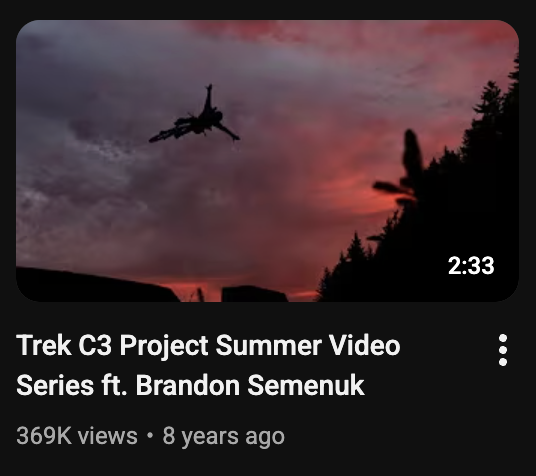Click the sunset bike jump video thumbnail
This screenshot has width=536, height=476.
point(268,161)
